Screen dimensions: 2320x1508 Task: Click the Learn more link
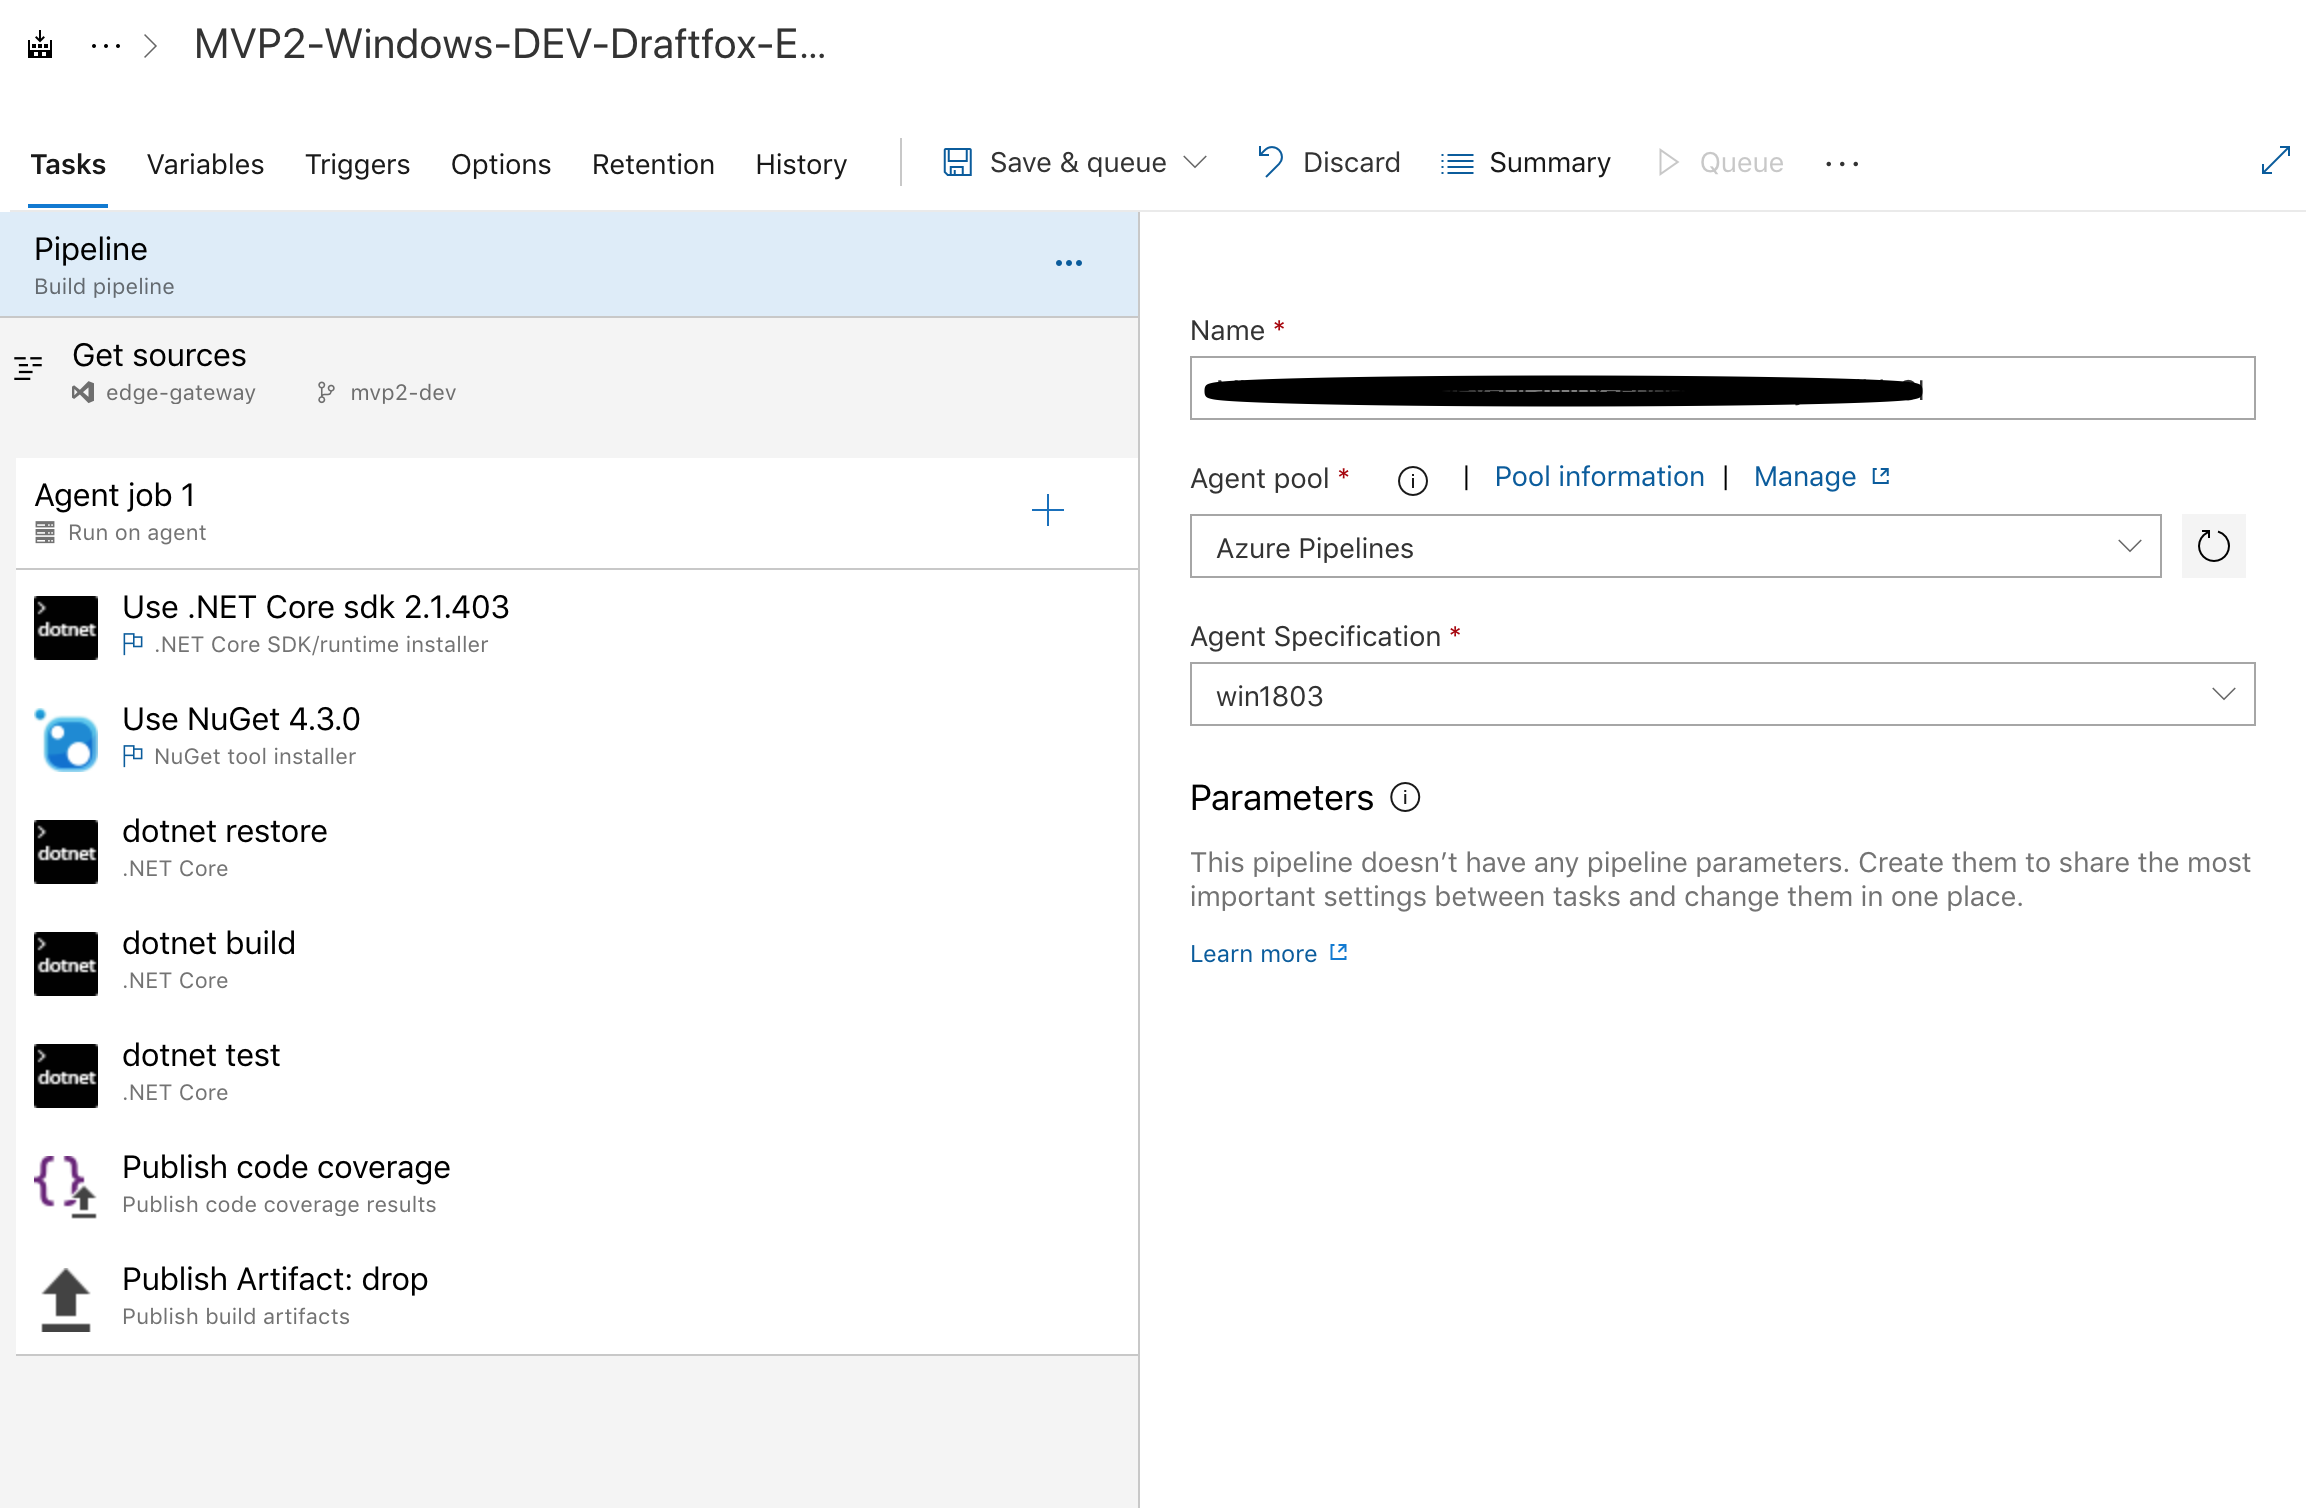click(1253, 953)
